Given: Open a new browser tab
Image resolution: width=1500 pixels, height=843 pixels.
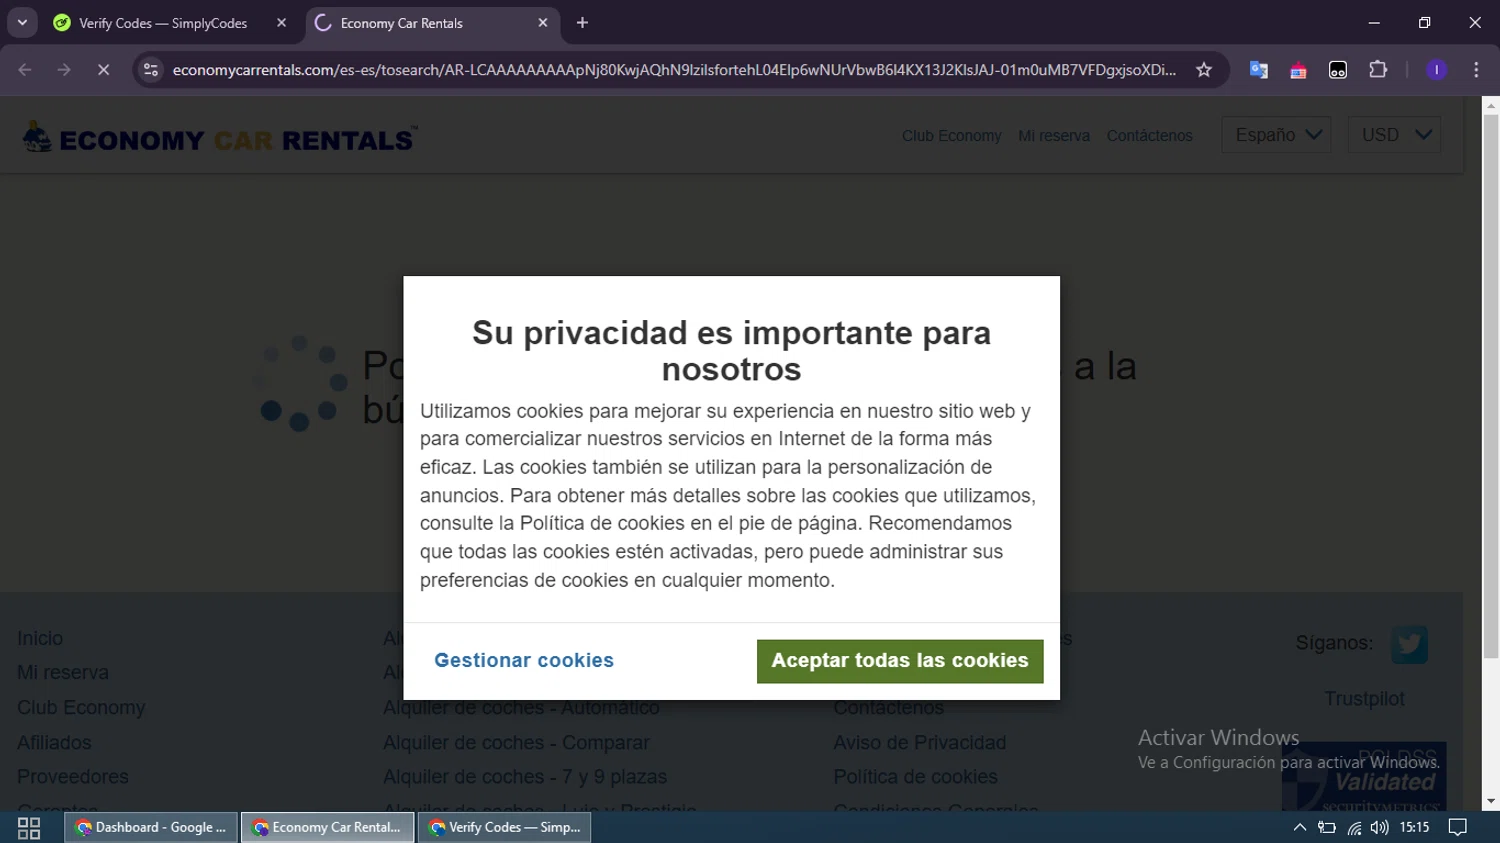Looking at the screenshot, I should click(x=582, y=23).
